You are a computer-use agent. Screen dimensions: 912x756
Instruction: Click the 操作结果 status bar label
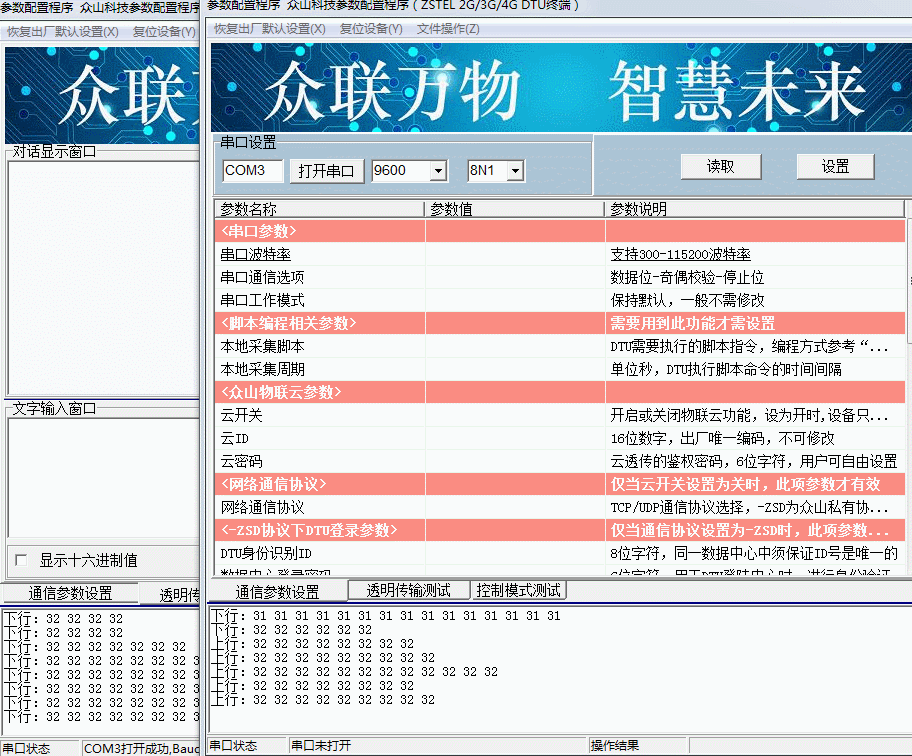[x=614, y=746]
